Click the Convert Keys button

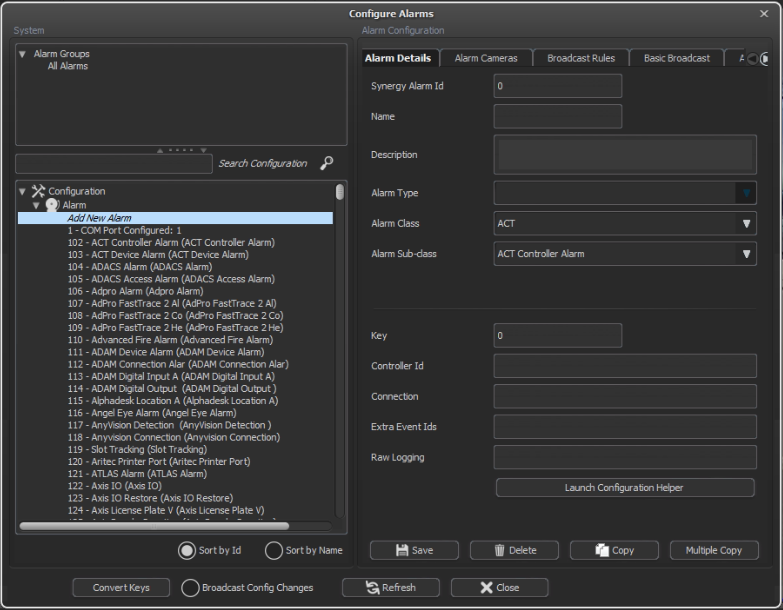click(121, 588)
